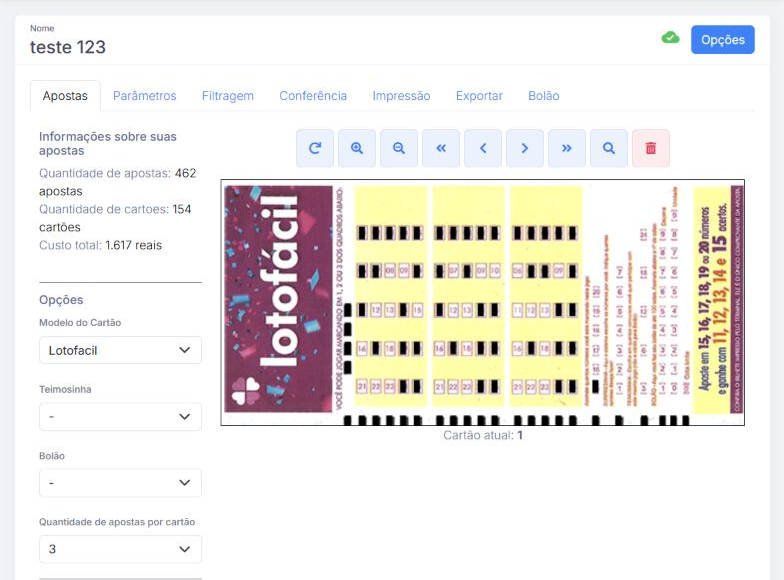Jump to the first card

point(441,148)
